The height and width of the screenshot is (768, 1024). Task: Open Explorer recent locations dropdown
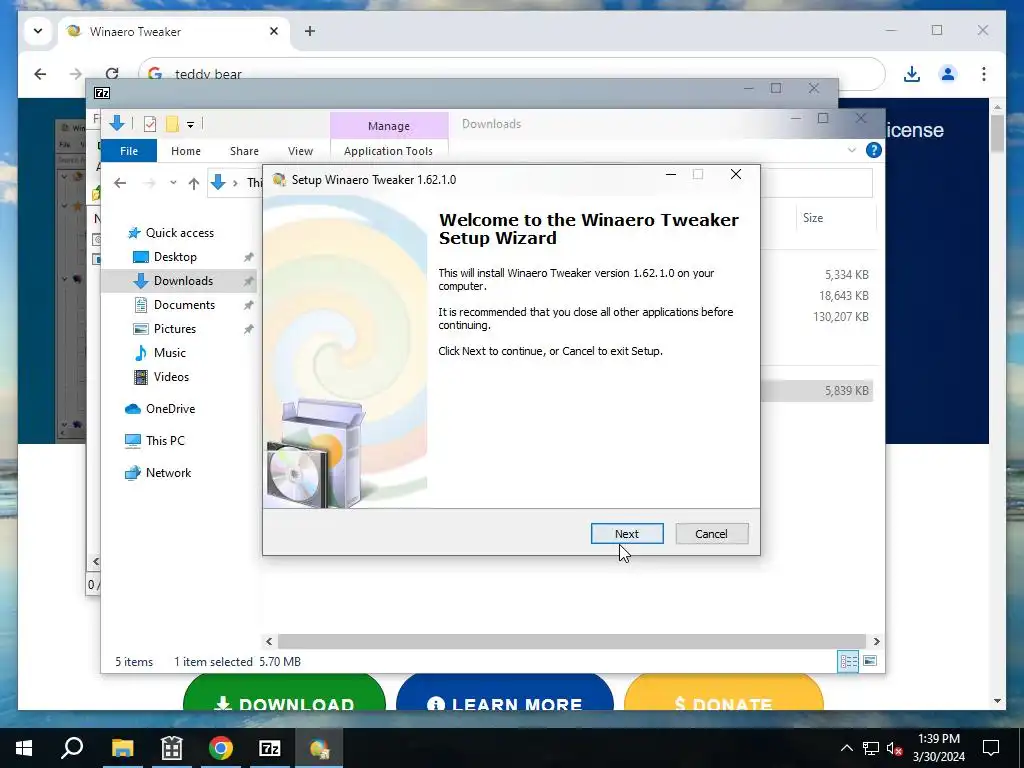tap(173, 183)
